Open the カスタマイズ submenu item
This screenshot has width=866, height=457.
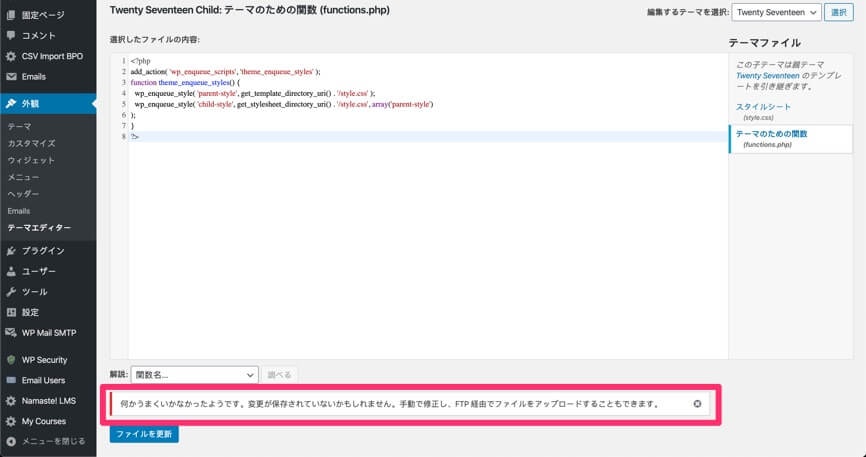pos(31,143)
